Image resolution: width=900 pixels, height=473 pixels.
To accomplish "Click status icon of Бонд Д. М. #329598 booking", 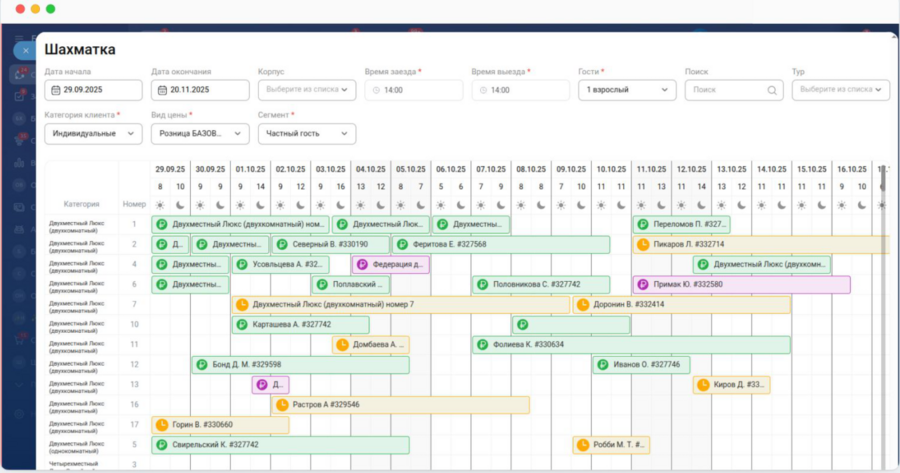I will point(201,365).
